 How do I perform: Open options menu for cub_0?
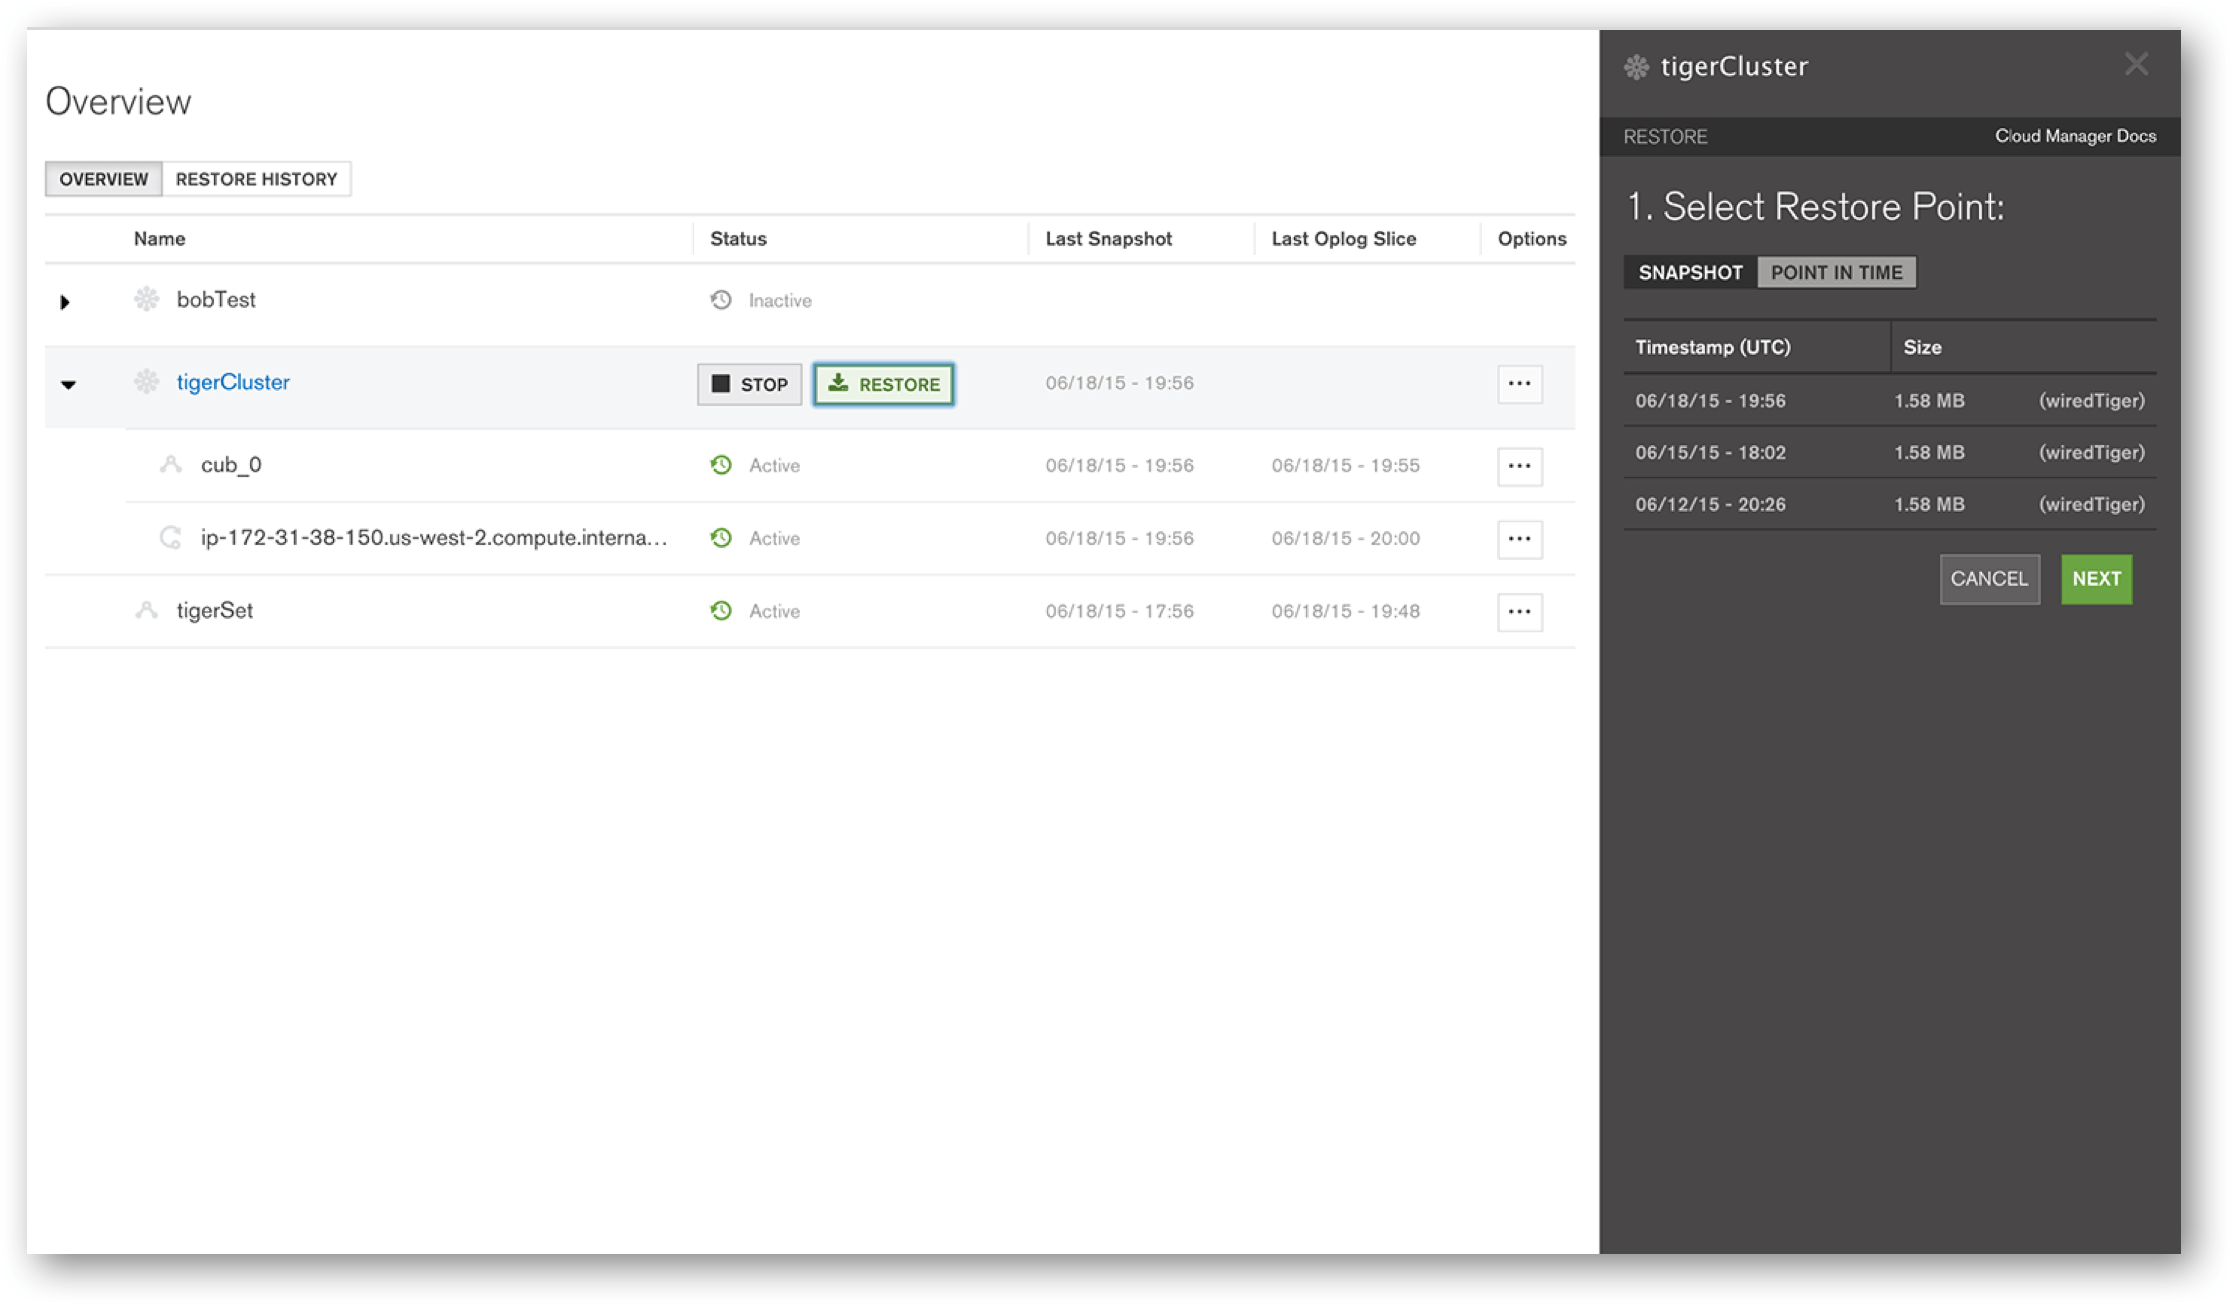[x=1519, y=466]
